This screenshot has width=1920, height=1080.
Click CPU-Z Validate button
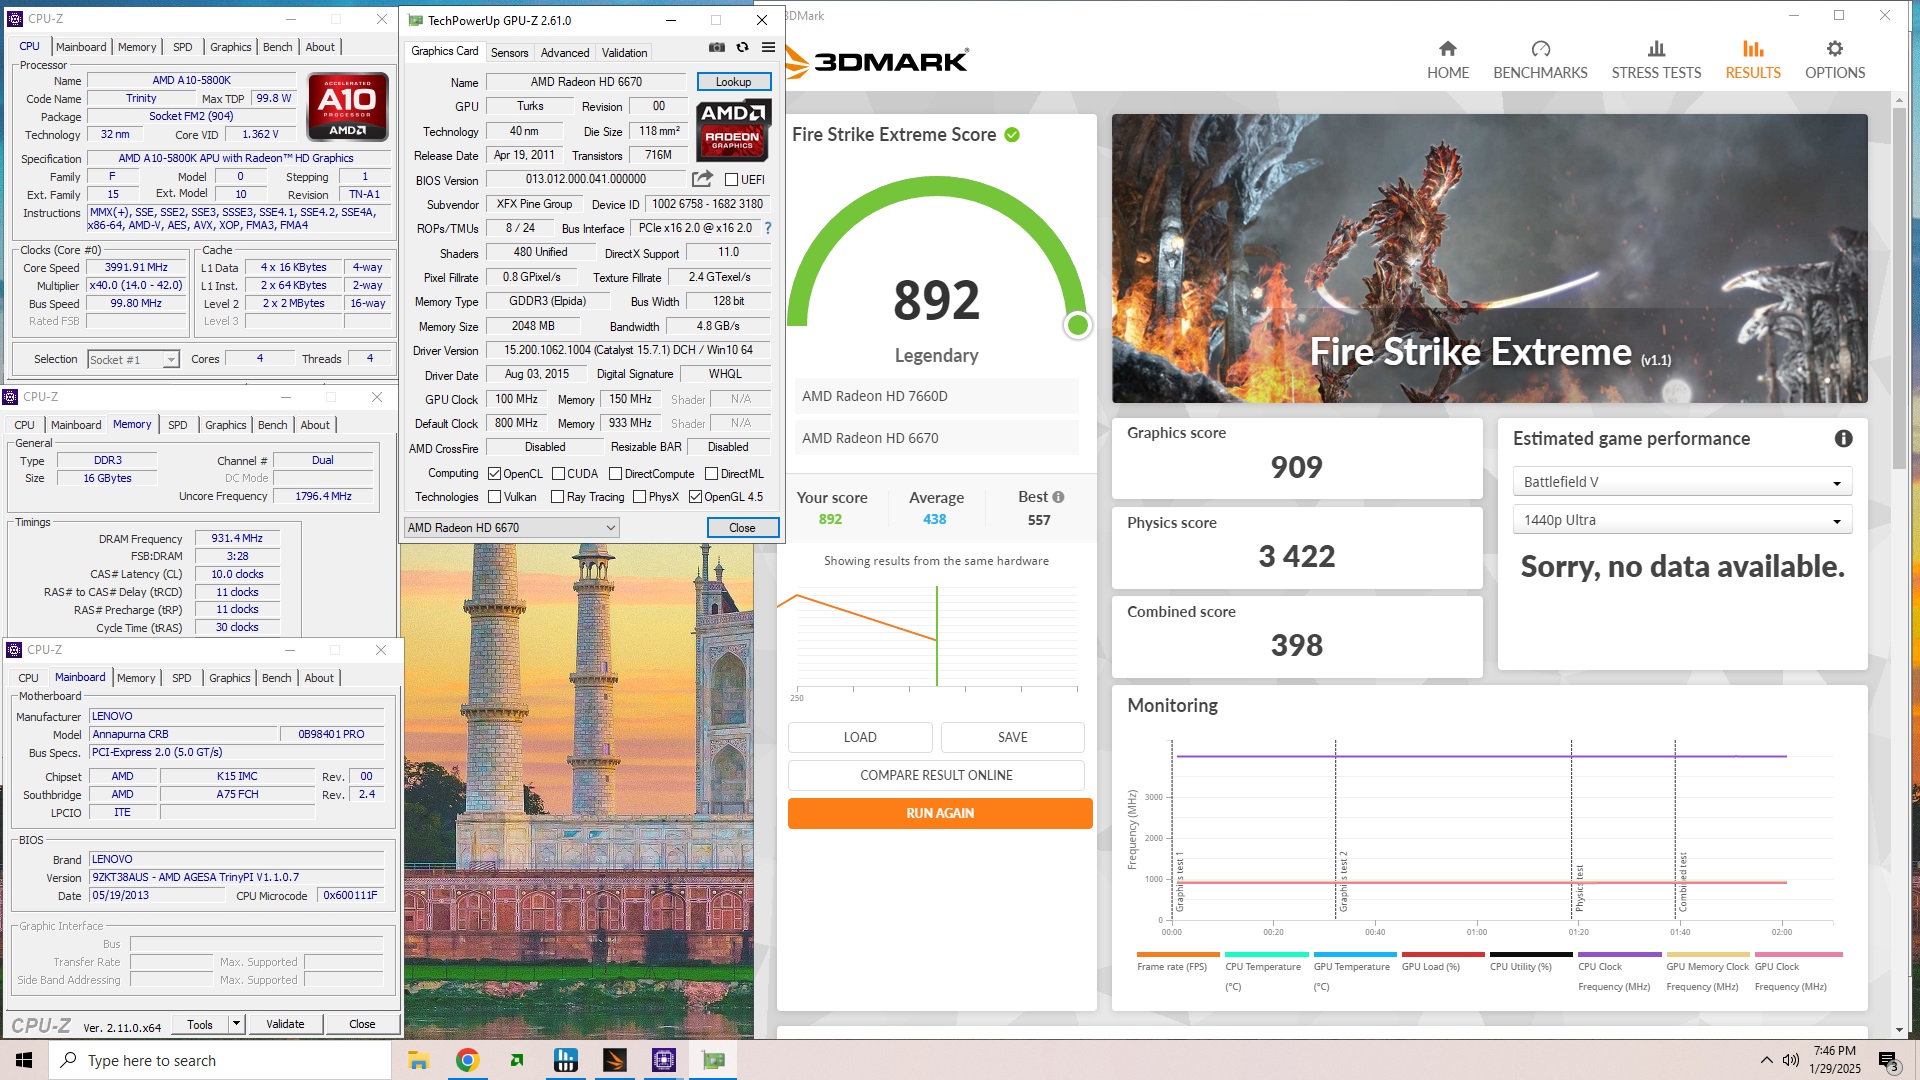pyautogui.click(x=285, y=1024)
